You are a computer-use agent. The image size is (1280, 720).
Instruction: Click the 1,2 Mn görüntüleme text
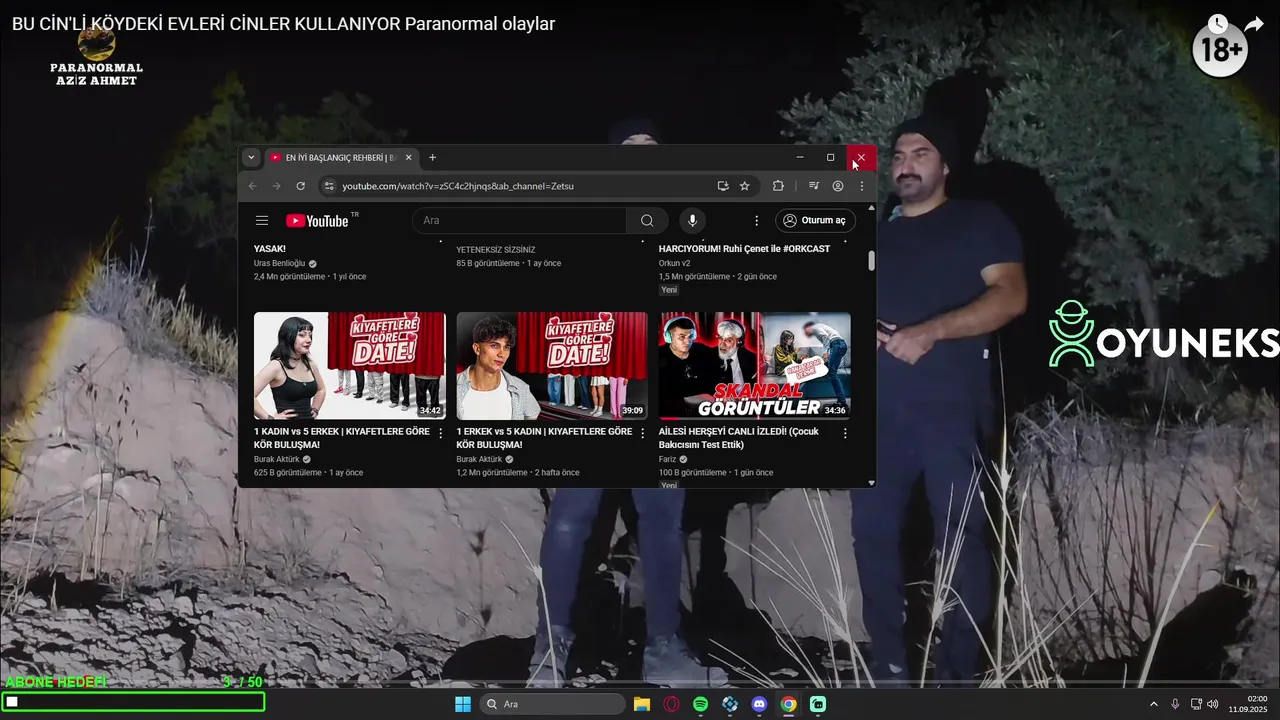click(x=492, y=472)
